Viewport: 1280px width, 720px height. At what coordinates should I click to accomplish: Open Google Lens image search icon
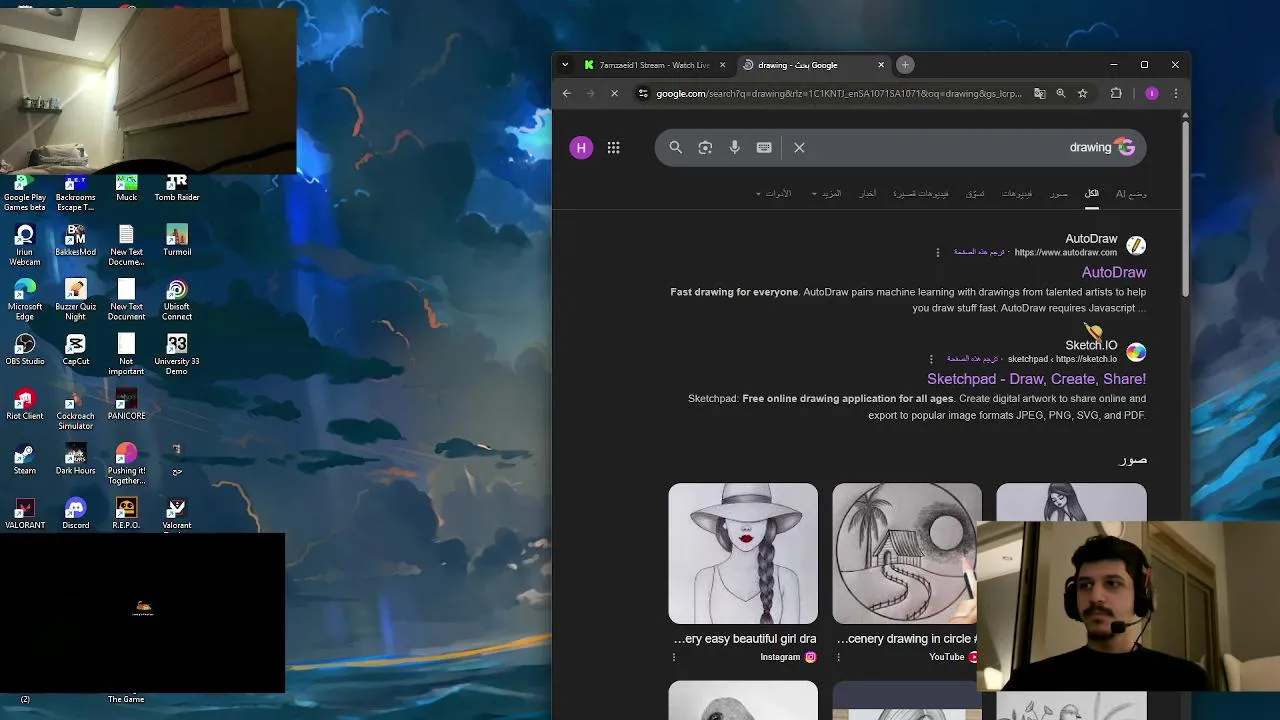point(705,147)
